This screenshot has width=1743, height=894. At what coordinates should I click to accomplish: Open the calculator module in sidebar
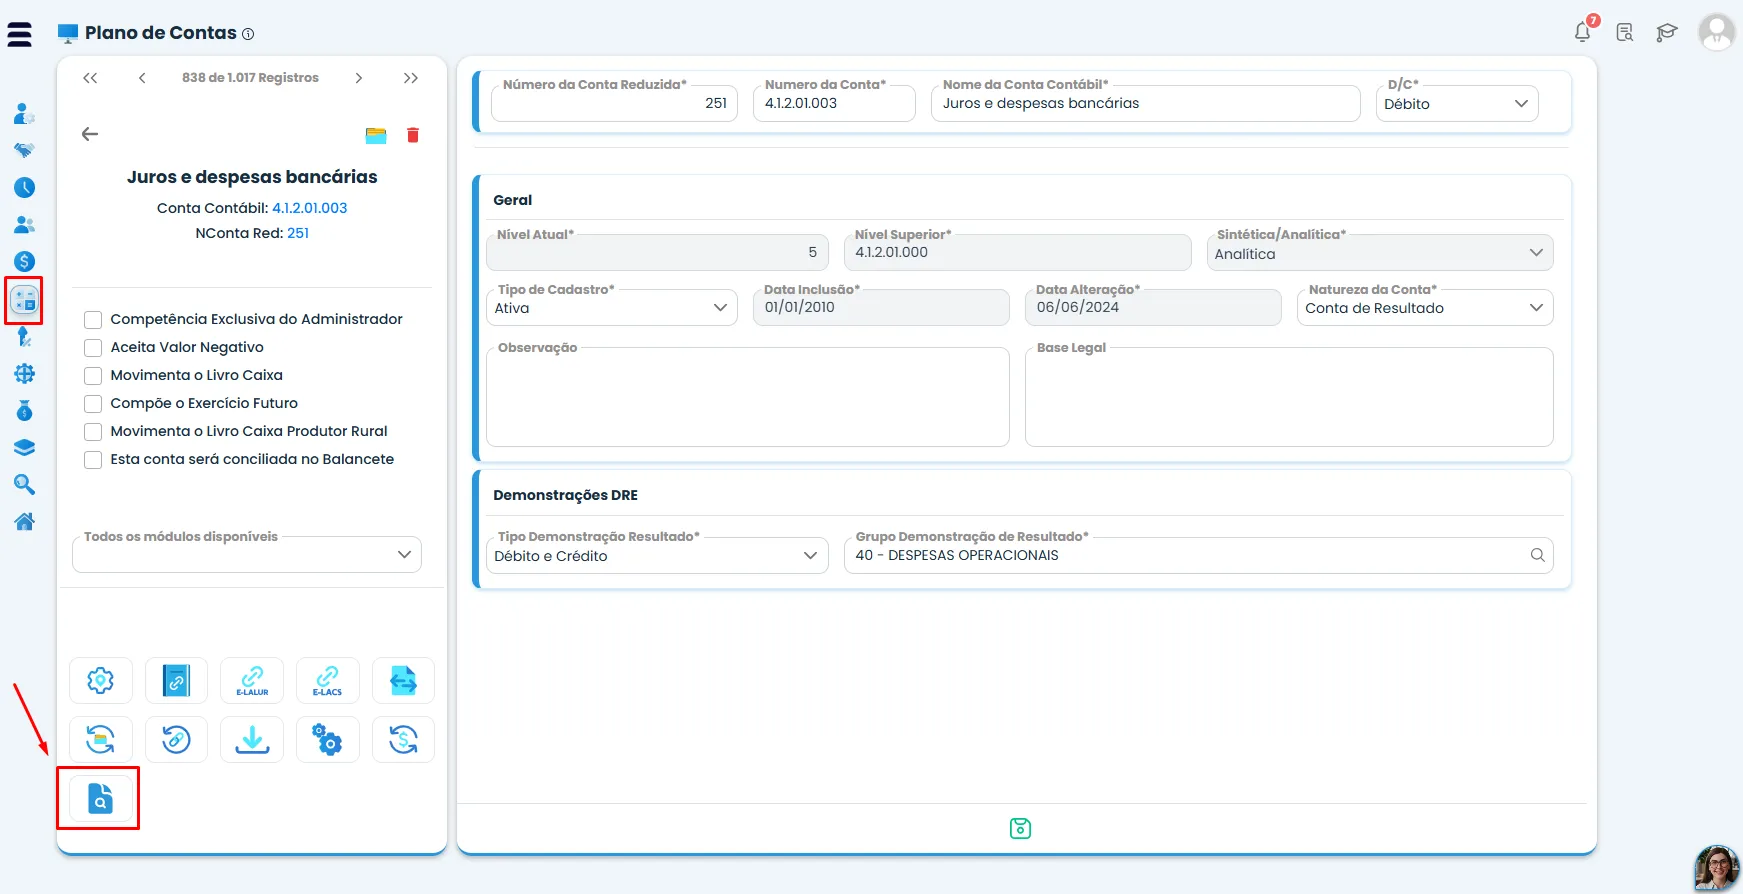click(24, 299)
